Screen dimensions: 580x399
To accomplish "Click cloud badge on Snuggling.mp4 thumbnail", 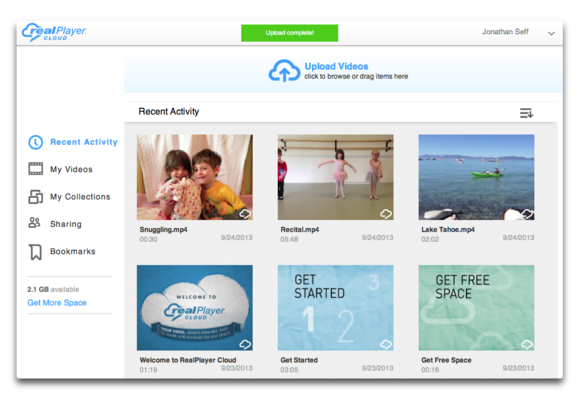I will point(245,213).
